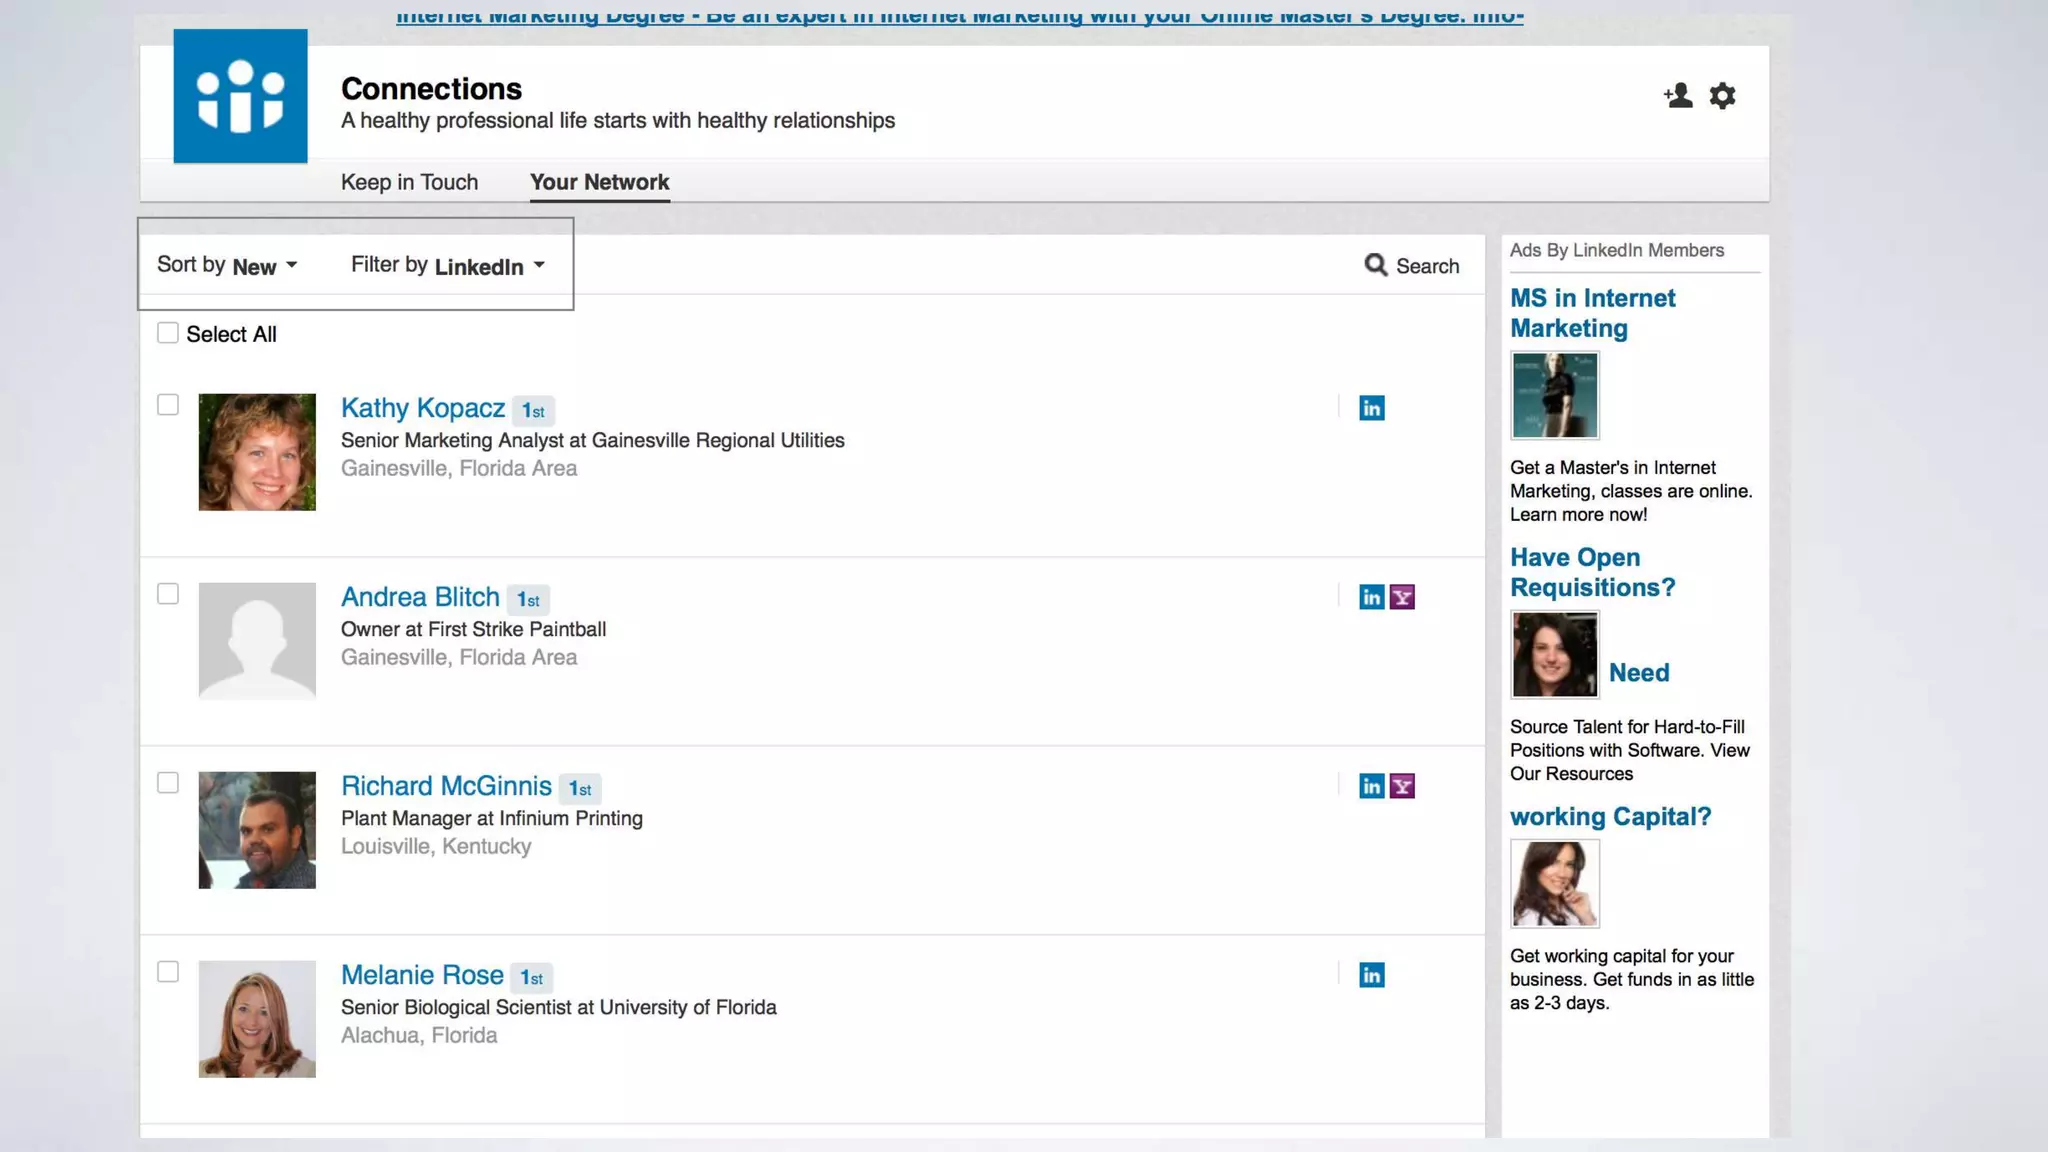Open Andrea Blitch's profile name link
The image size is (2048, 1152).
[x=420, y=597]
